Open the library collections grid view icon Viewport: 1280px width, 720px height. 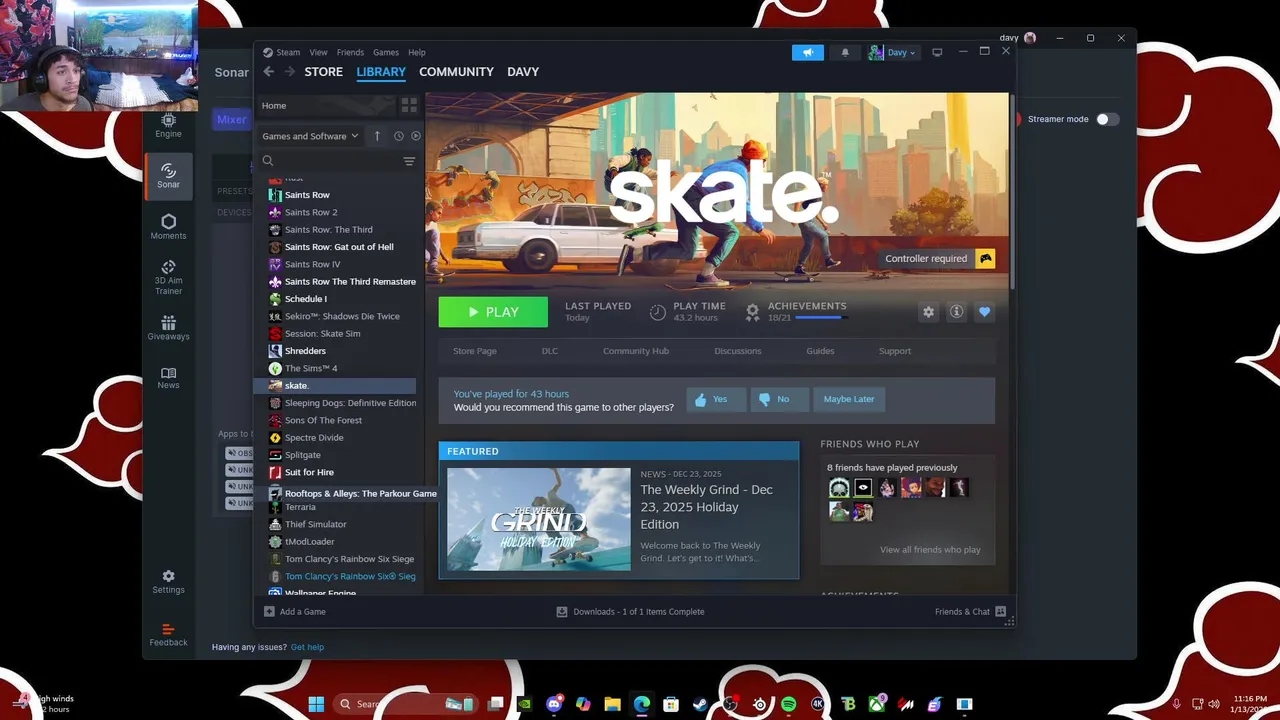(409, 105)
